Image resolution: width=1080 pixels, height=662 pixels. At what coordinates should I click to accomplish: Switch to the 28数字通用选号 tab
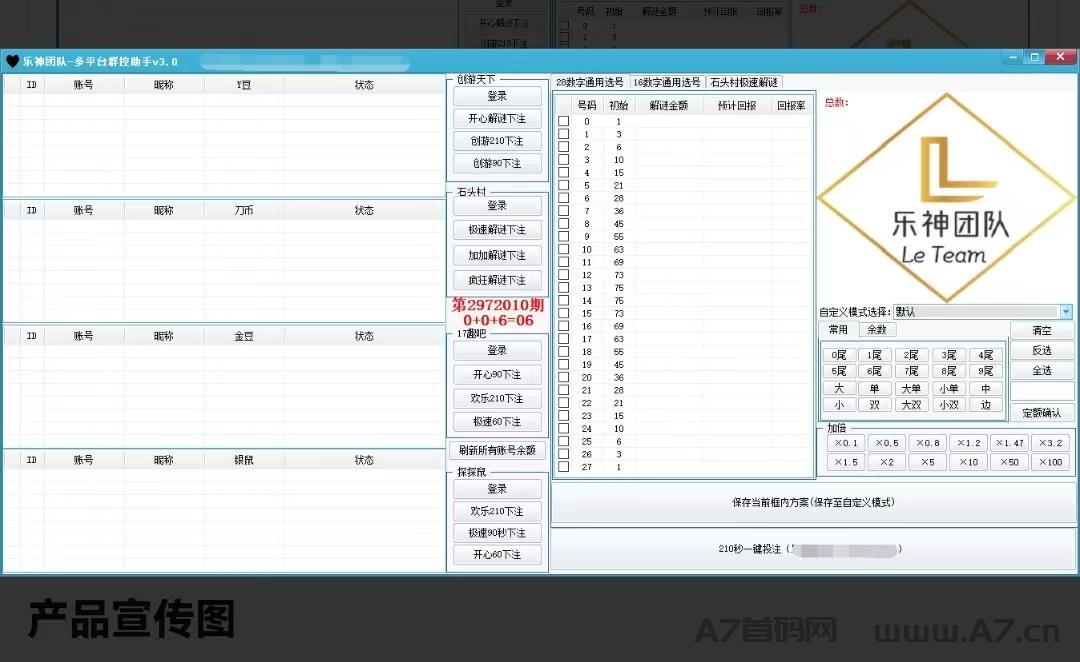click(590, 83)
